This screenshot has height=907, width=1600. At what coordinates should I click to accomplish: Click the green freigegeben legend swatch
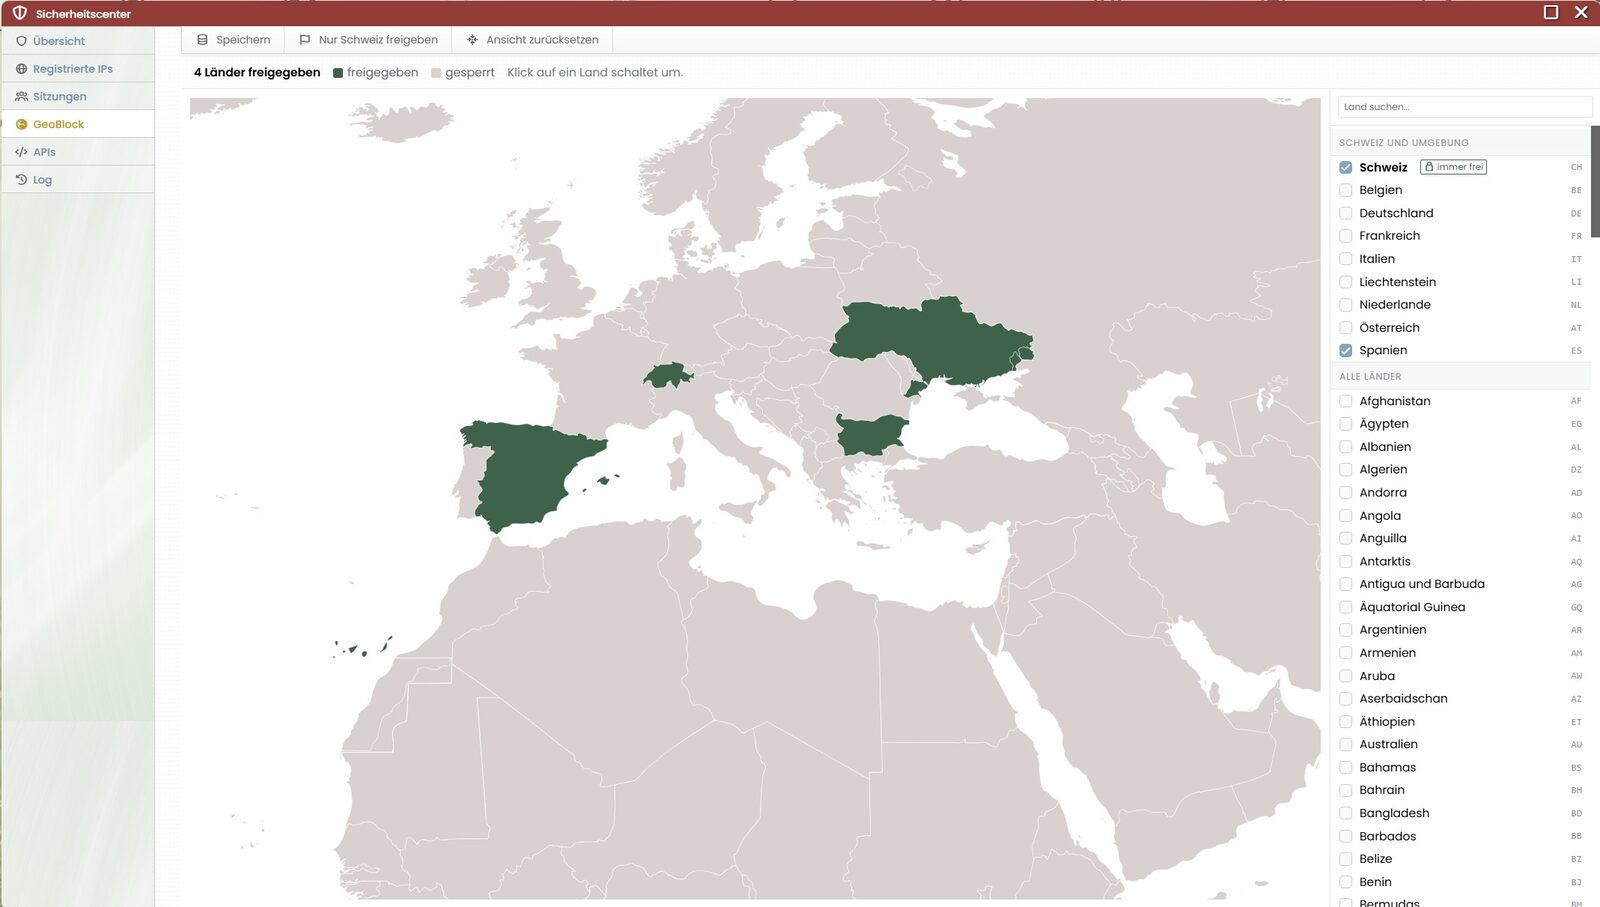(338, 73)
